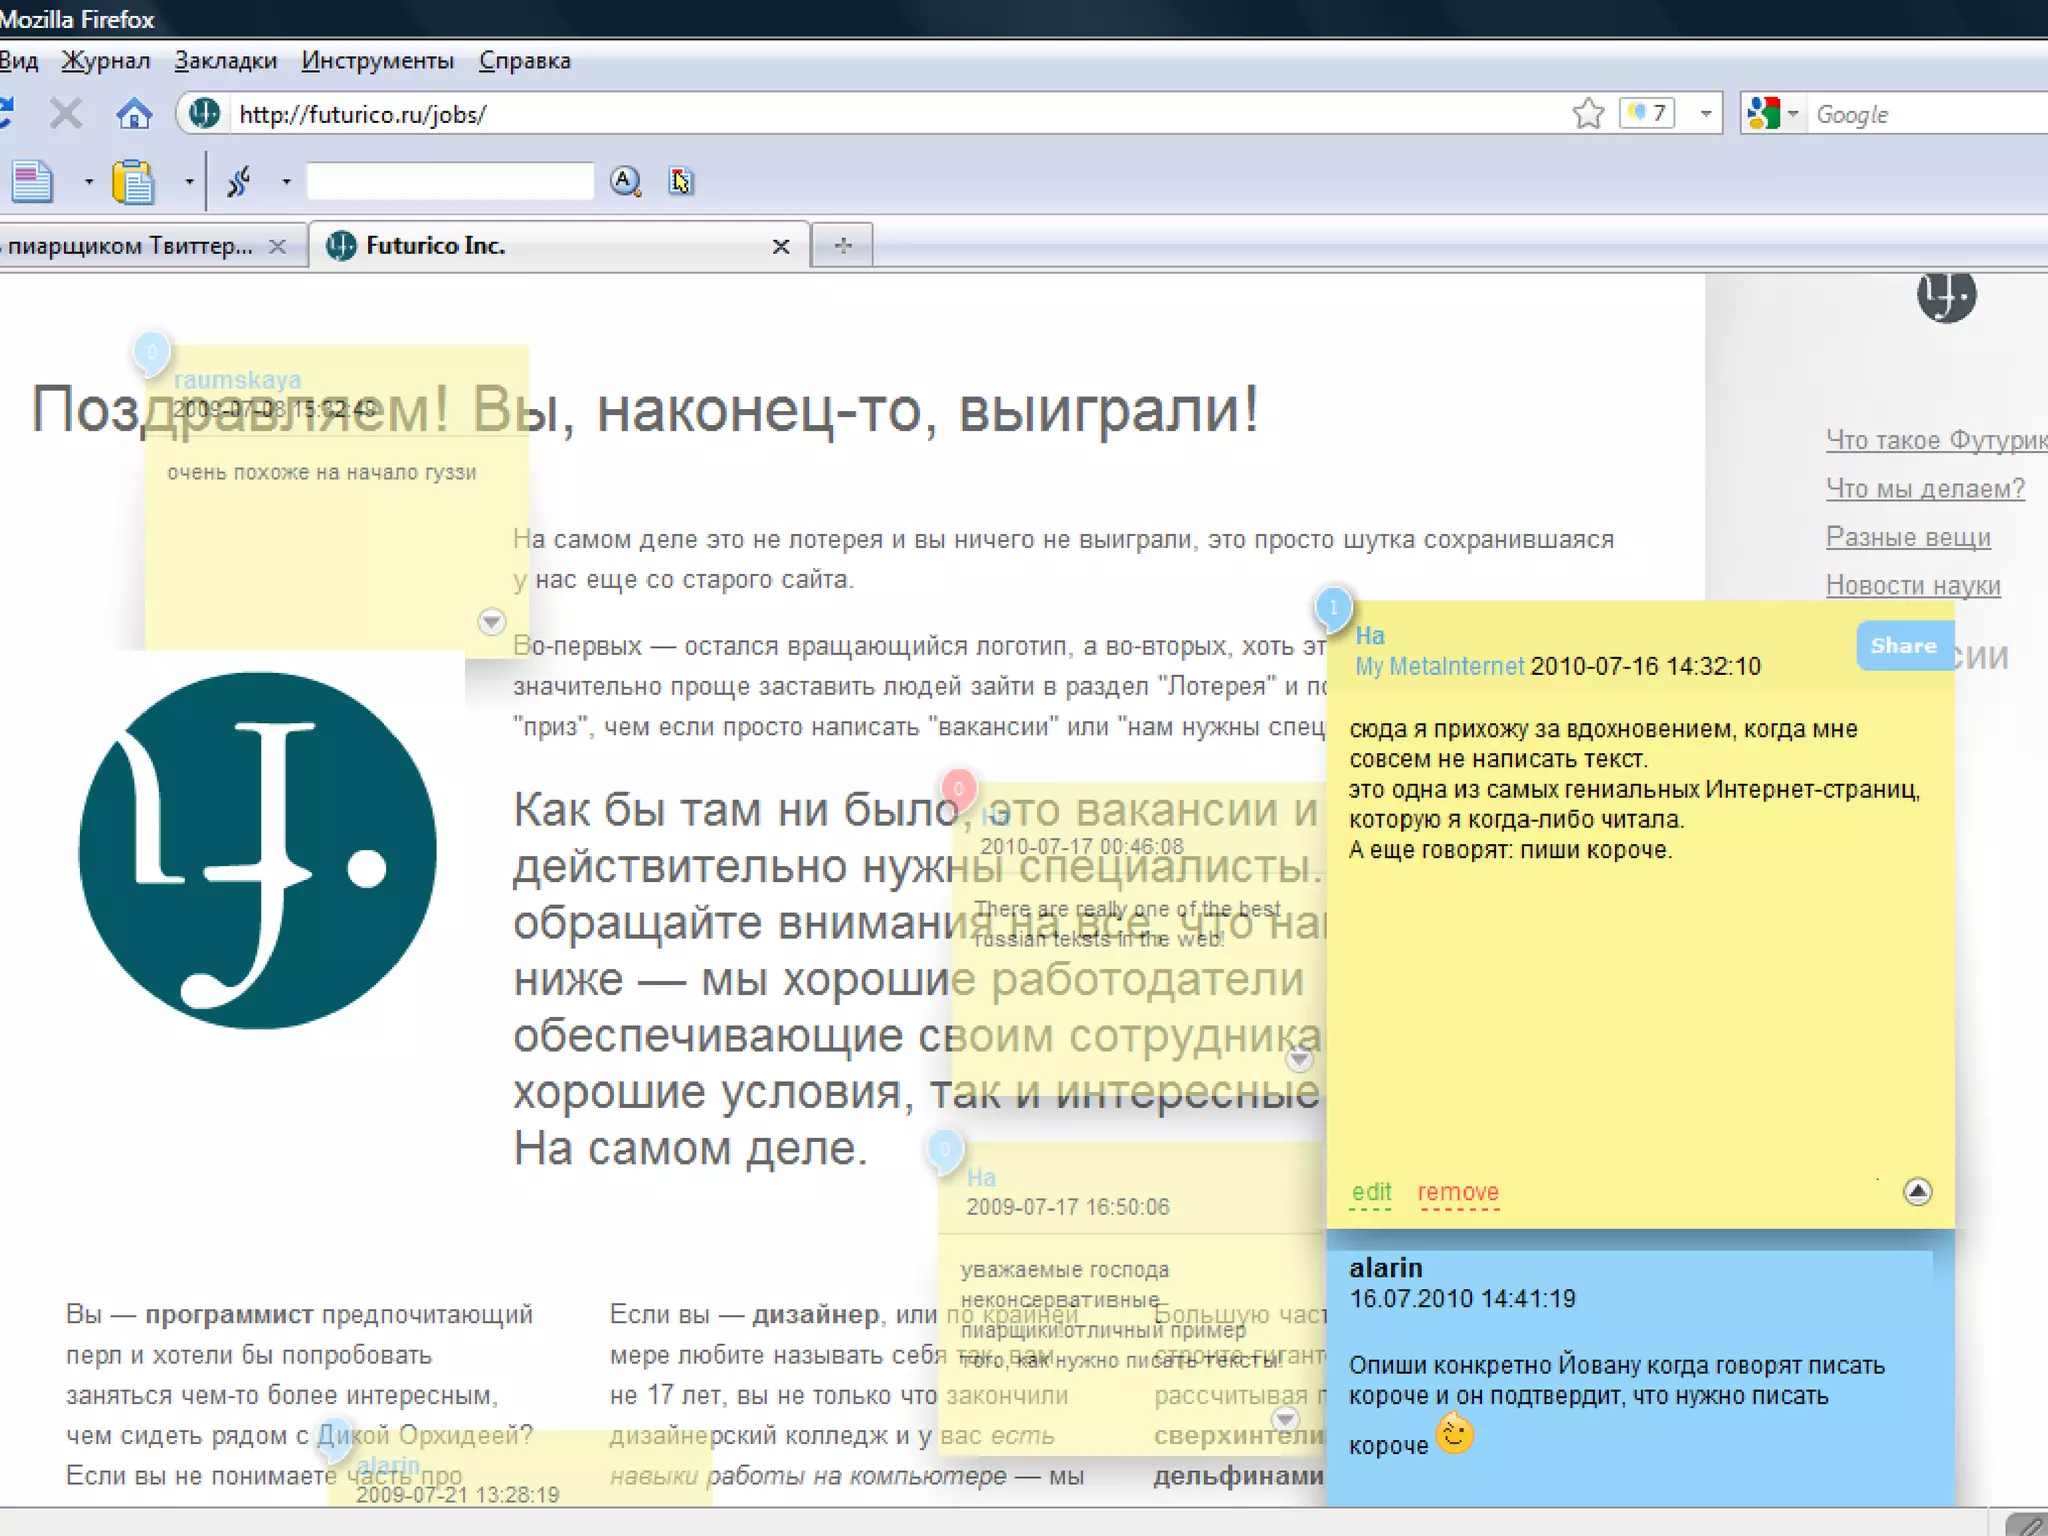Open the Закладки menu
This screenshot has height=1536, width=2048.
click(225, 61)
